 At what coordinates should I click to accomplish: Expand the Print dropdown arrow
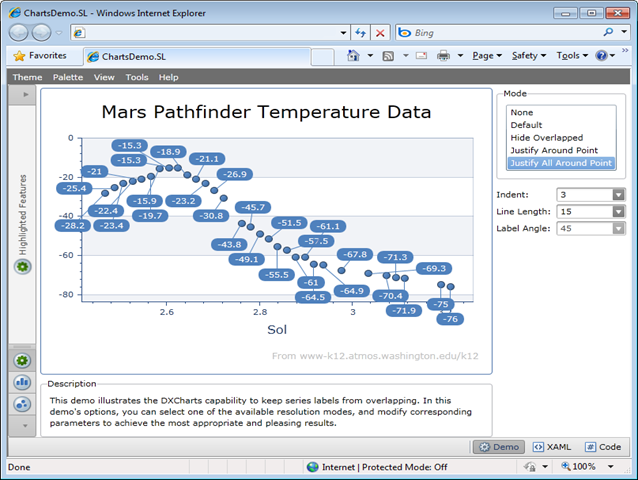click(461, 56)
